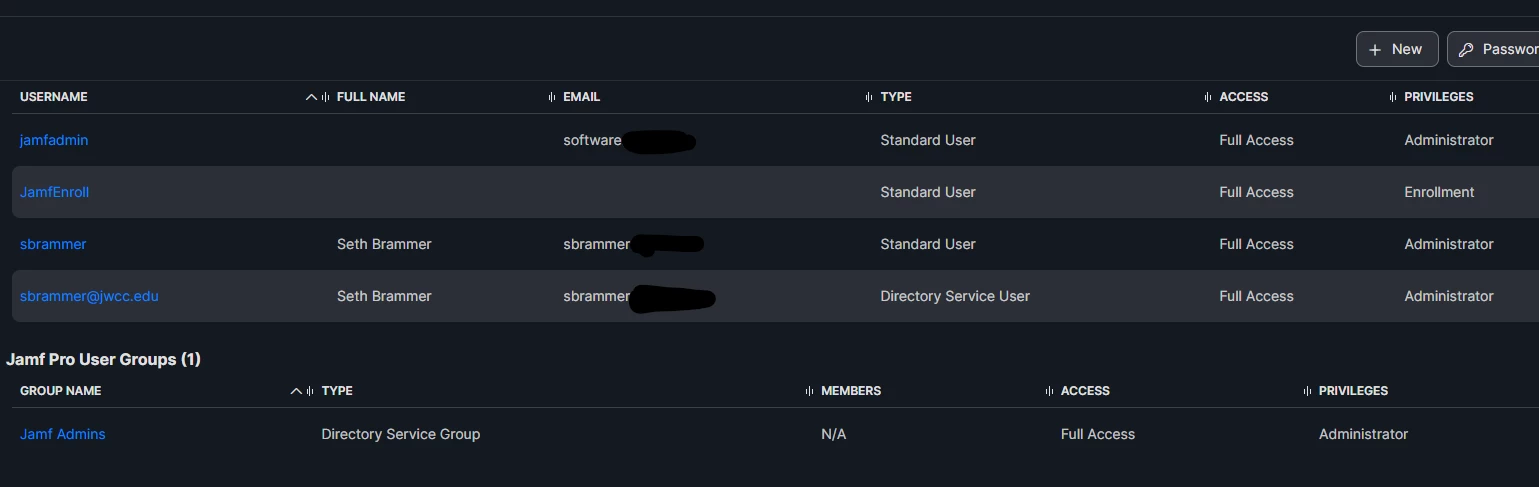Click the Jamf Pro User Groups heading

(104, 359)
